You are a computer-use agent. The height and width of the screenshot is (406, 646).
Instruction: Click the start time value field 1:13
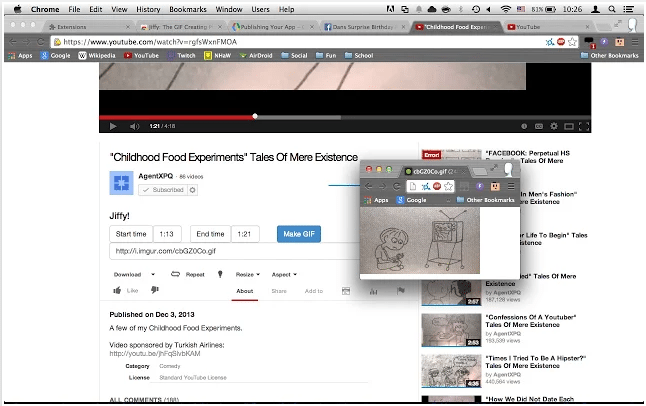[167, 234]
